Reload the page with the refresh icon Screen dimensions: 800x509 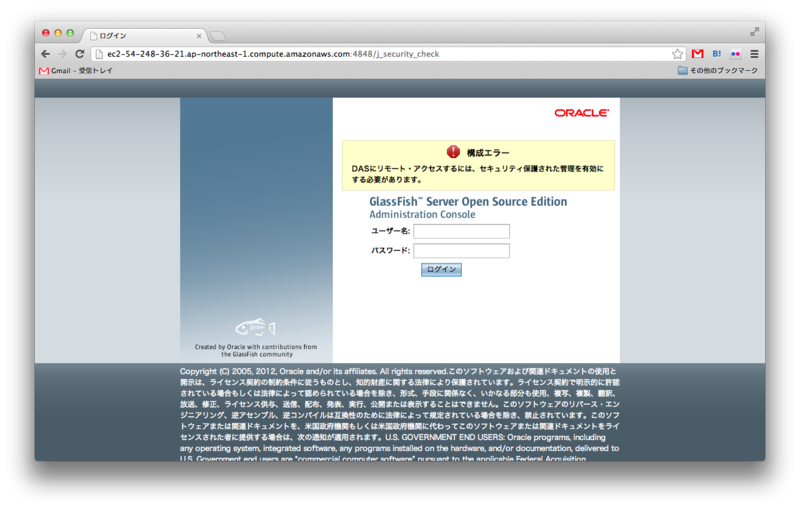[x=80, y=54]
